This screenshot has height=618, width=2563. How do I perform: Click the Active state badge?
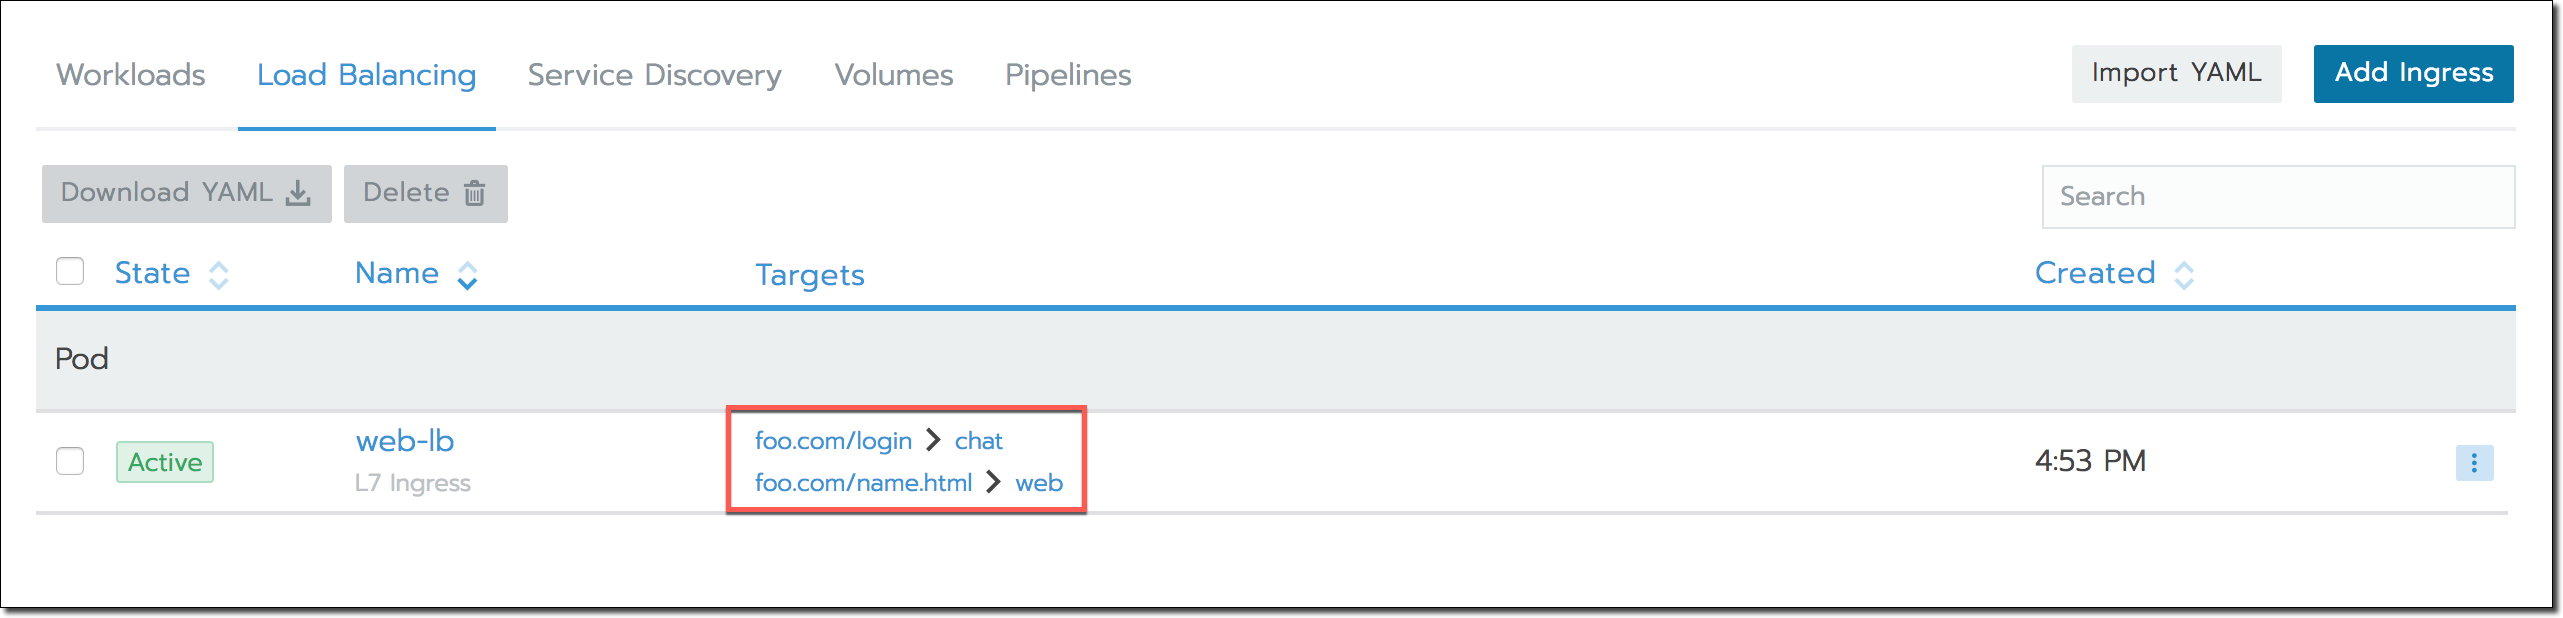[165, 462]
